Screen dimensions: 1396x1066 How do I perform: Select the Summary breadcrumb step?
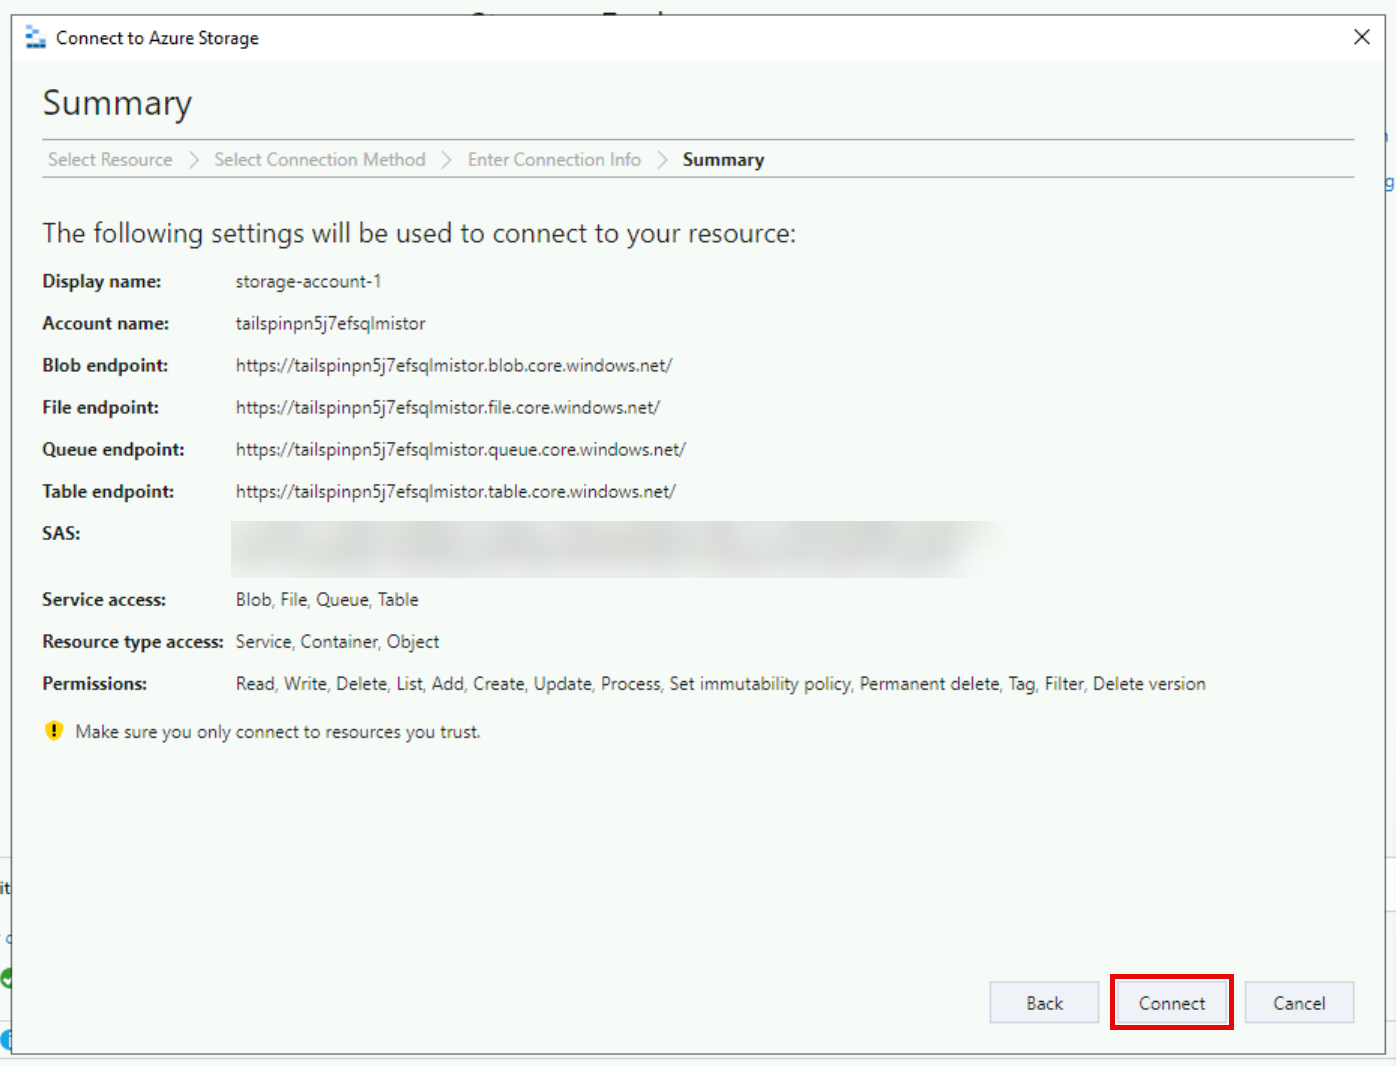click(723, 160)
